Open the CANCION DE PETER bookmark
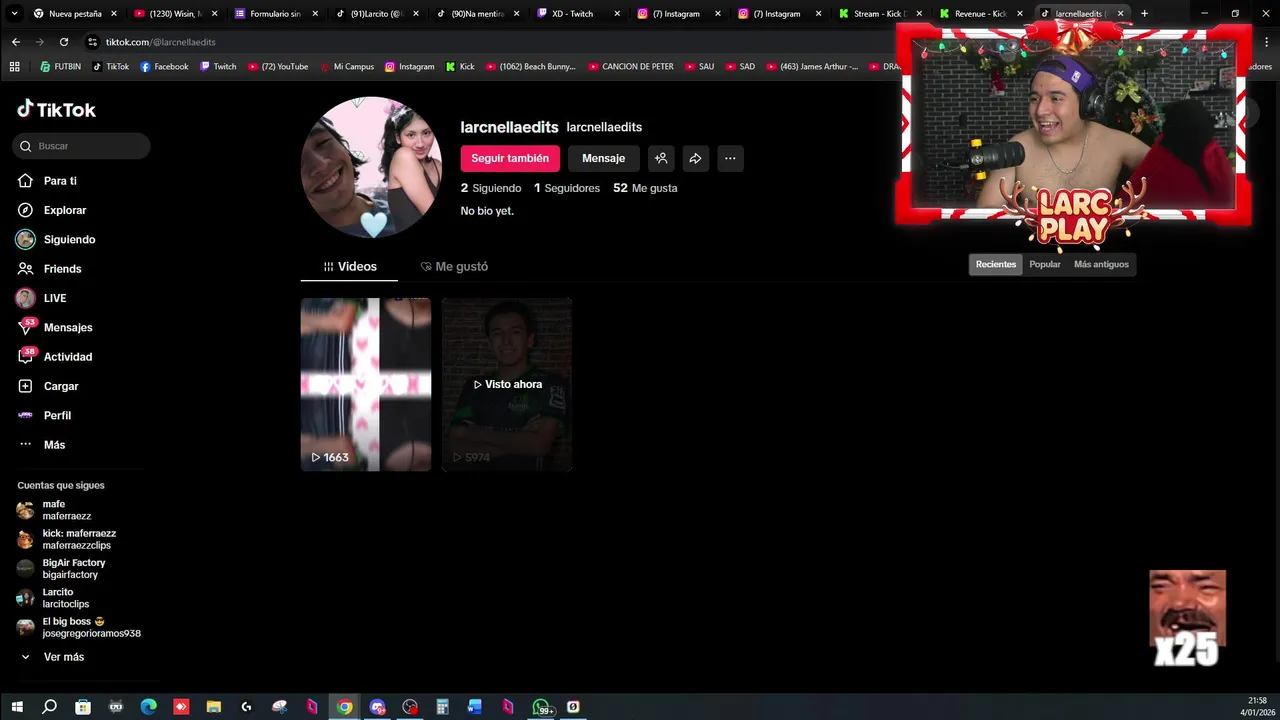This screenshot has width=1280, height=720. click(x=631, y=67)
